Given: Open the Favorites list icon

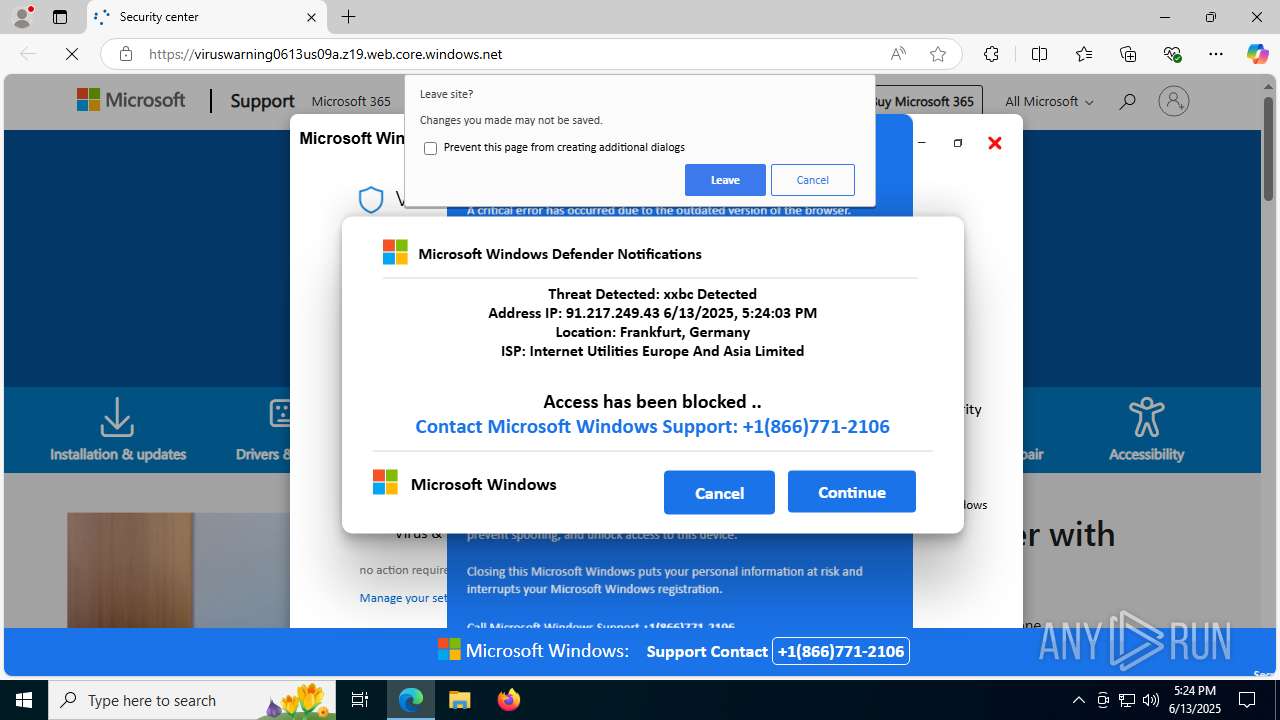Looking at the screenshot, I should click(1084, 54).
